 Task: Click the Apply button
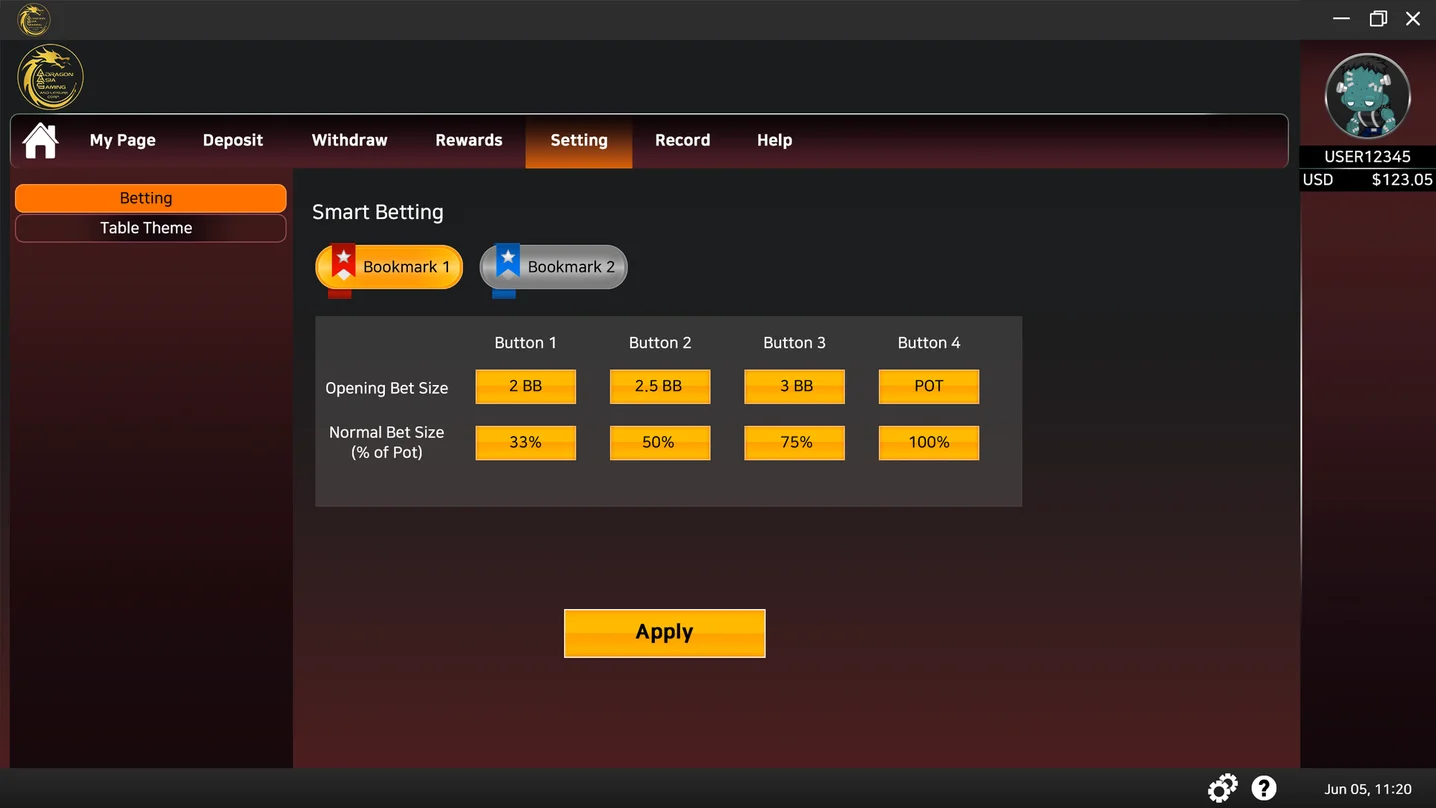click(x=665, y=633)
